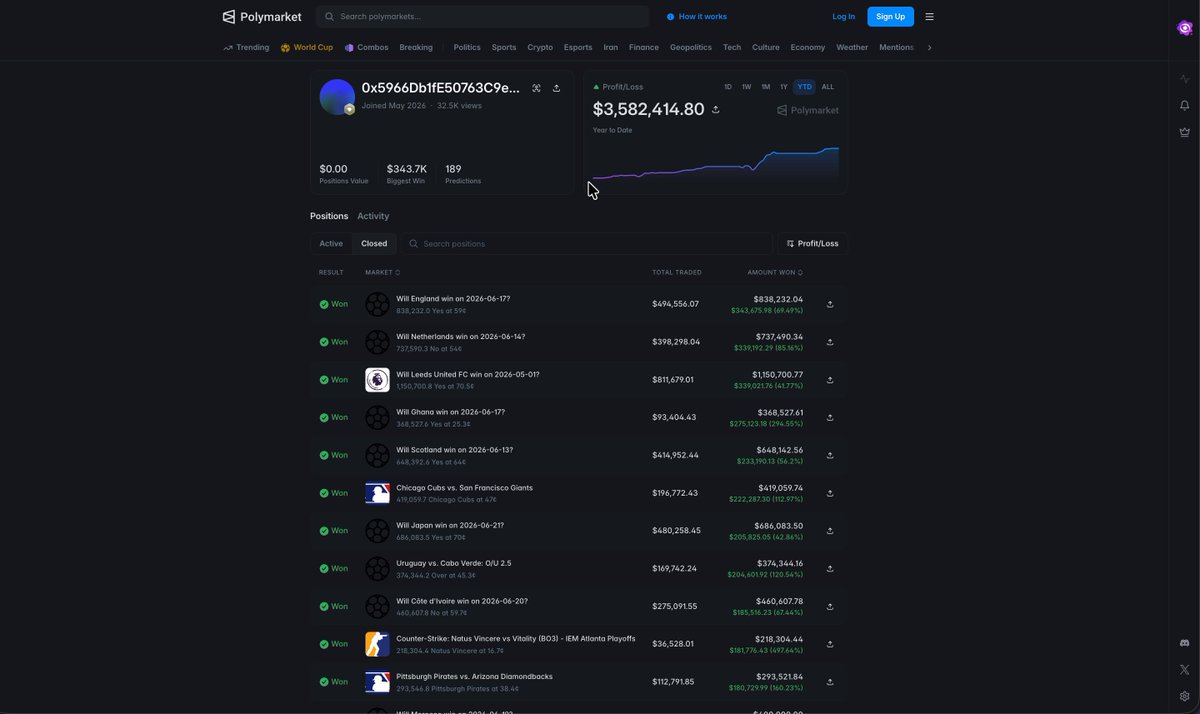
Task: Open the settings gear in right sidebar
Action: (1185, 696)
